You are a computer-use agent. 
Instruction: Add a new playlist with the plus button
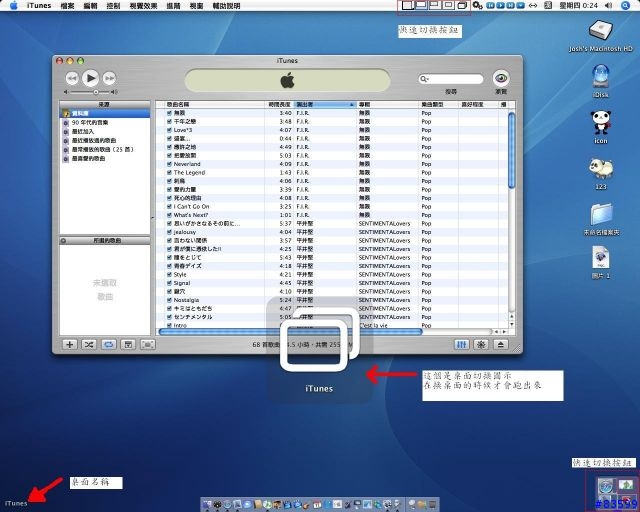pyautogui.click(x=69, y=345)
